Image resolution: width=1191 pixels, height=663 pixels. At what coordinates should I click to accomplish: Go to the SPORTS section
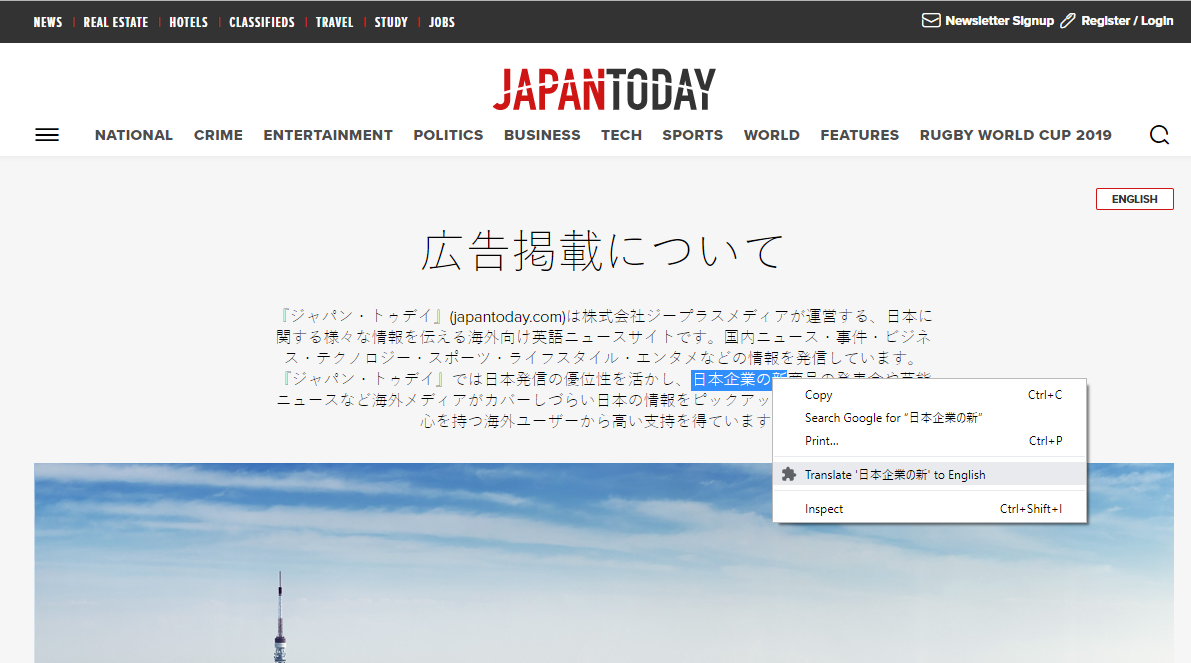693,135
